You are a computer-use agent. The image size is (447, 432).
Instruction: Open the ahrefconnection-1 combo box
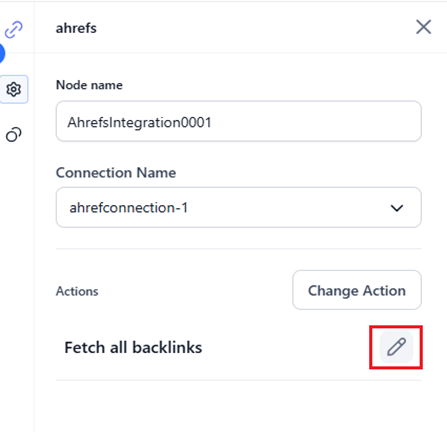click(x=239, y=207)
